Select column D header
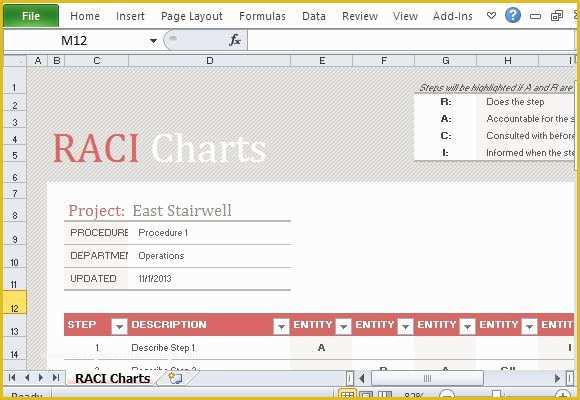The width and height of the screenshot is (580, 400). coord(210,60)
